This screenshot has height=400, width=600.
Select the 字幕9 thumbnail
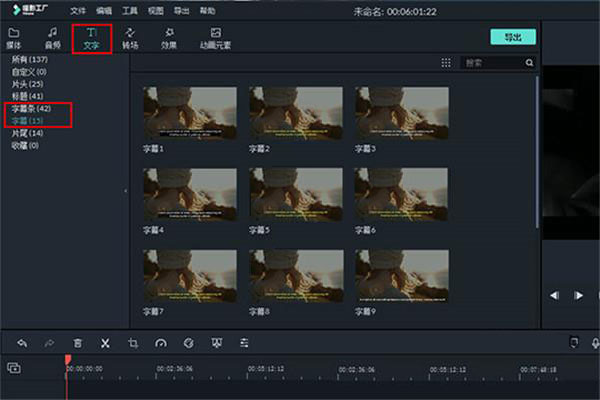(x=402, y=276)
